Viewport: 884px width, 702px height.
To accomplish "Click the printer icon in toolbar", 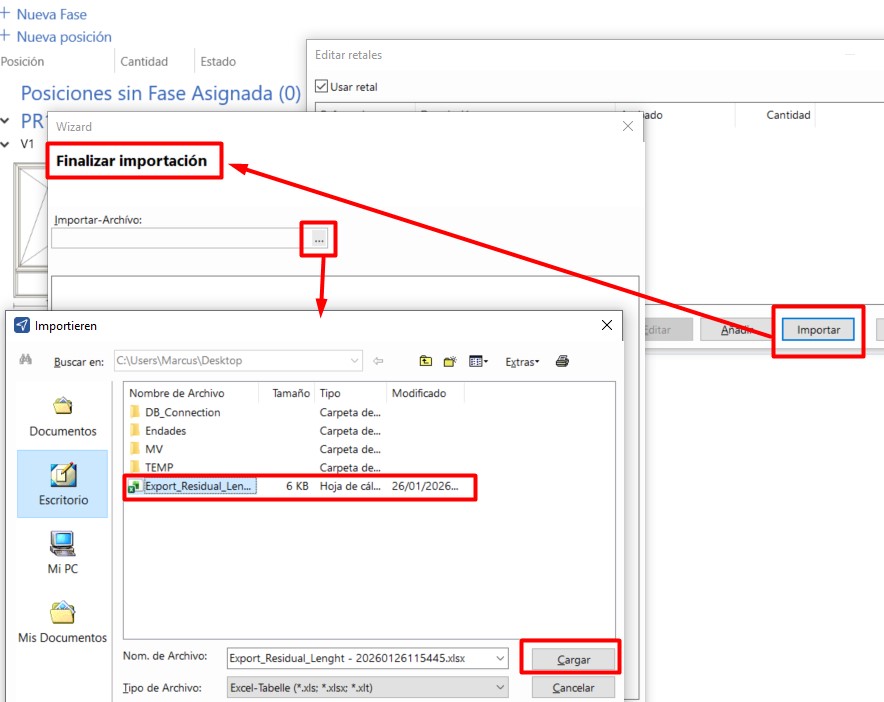I will point(562,361).
